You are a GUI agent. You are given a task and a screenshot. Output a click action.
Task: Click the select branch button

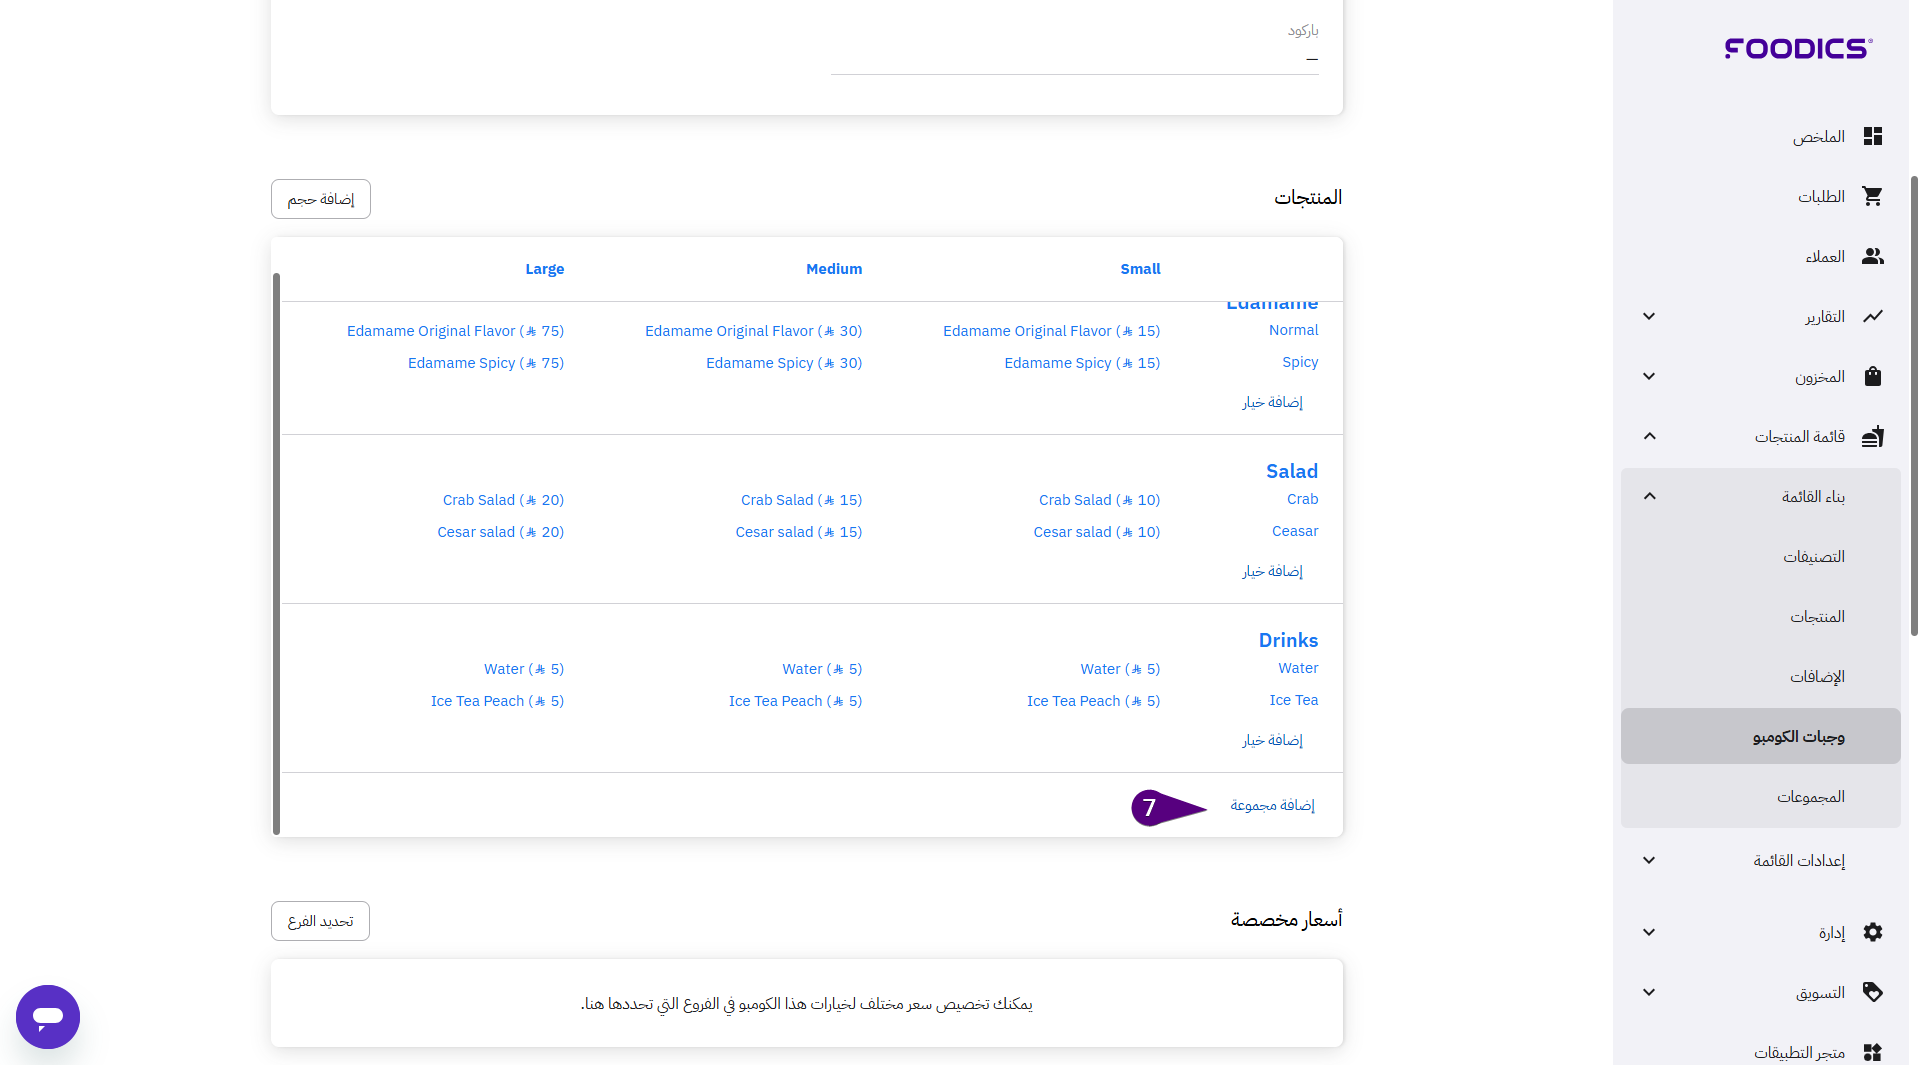coord(320,921)
